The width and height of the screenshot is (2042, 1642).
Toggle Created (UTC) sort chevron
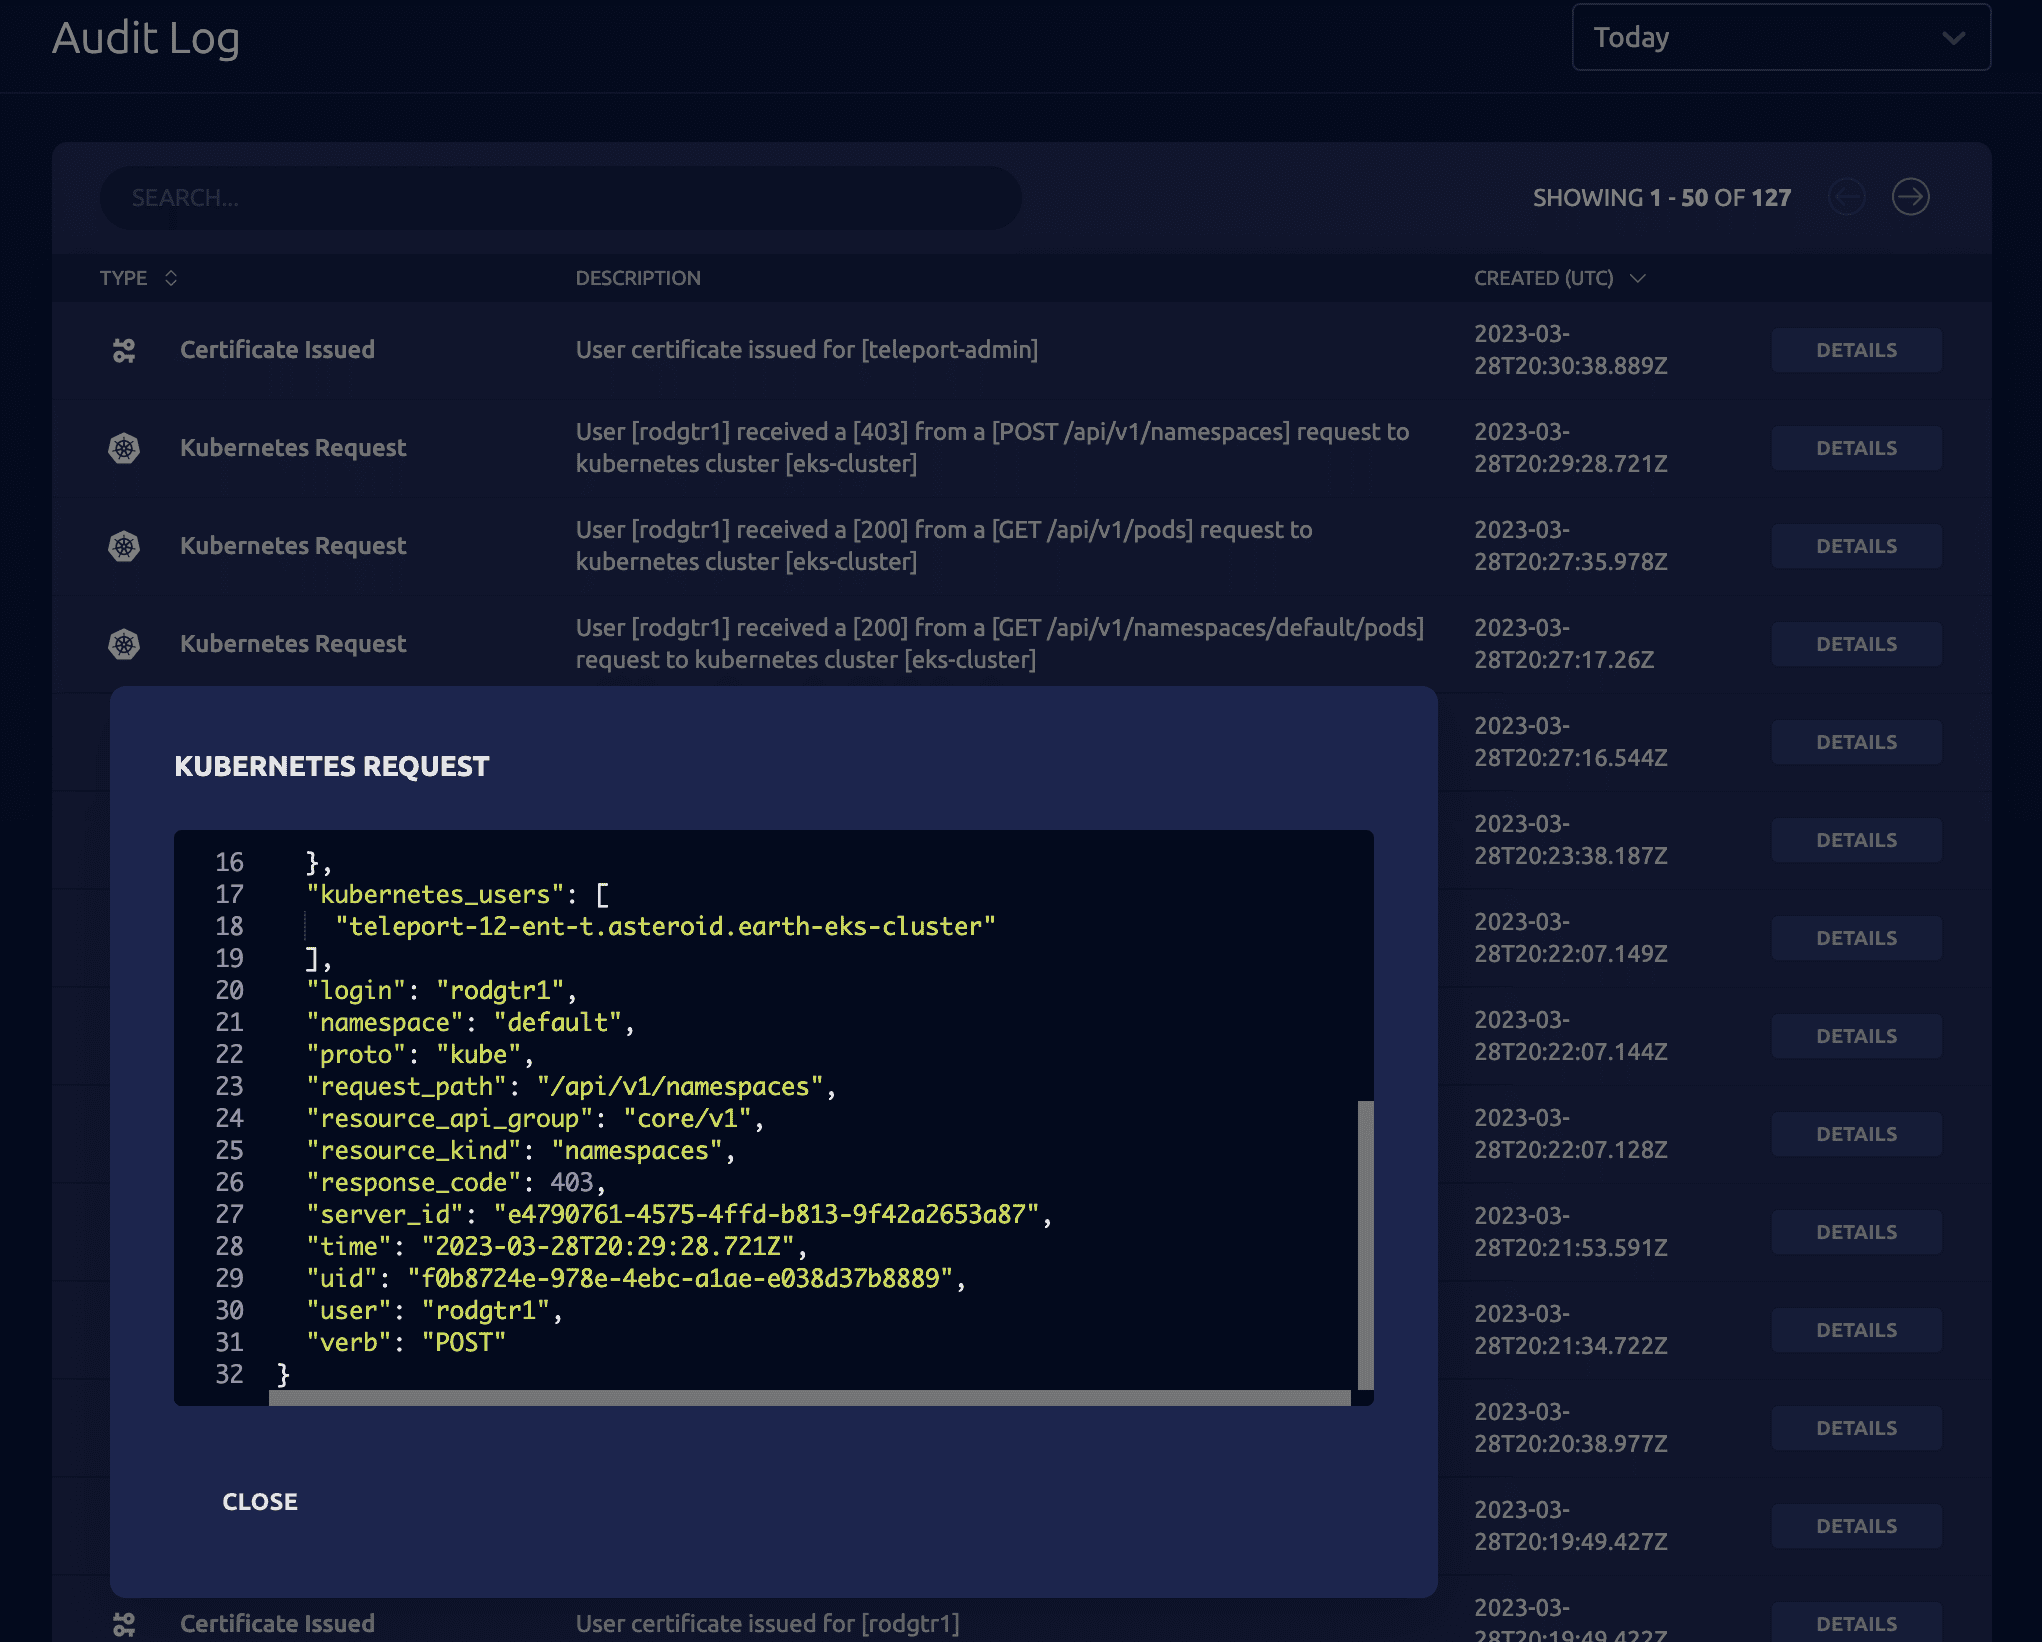coord(1637,278)
